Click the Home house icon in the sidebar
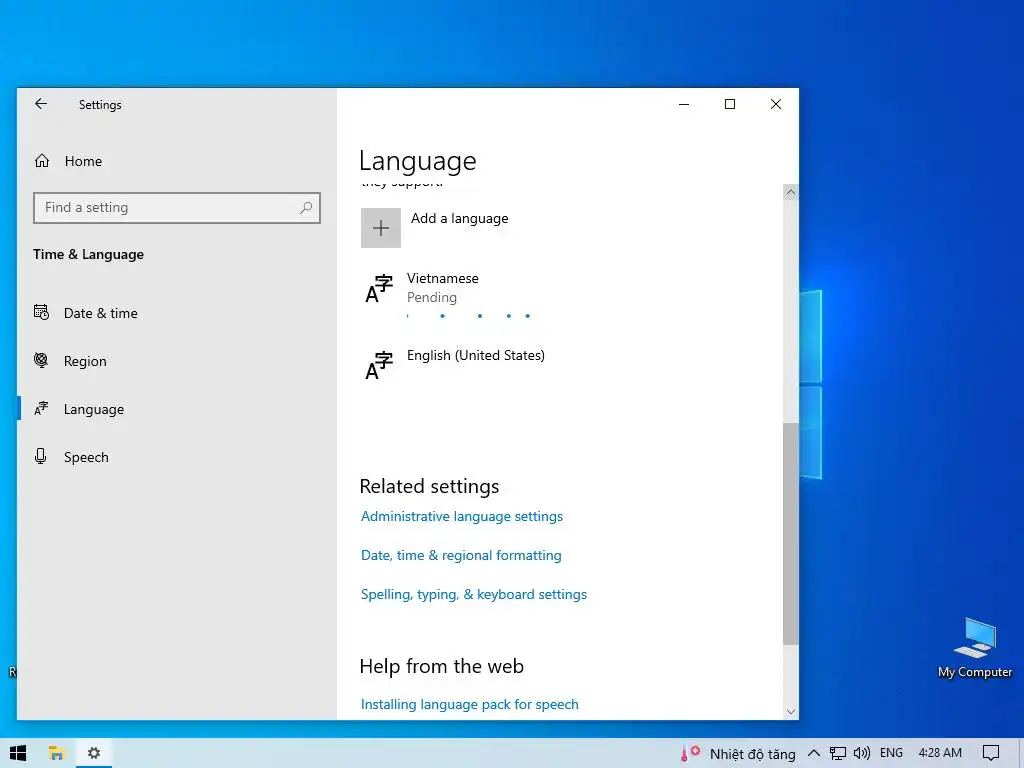1024x768 pixels. coord(42,161)
